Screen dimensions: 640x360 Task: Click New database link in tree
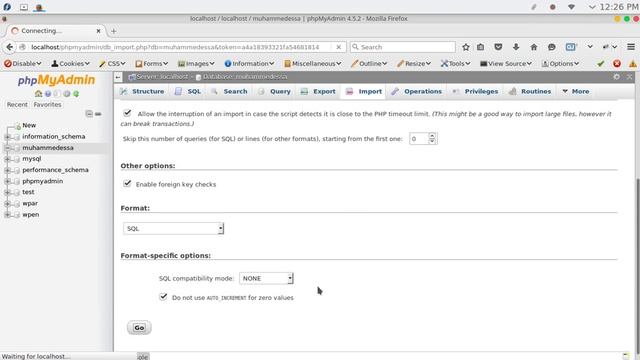click(x=29, y=125)
